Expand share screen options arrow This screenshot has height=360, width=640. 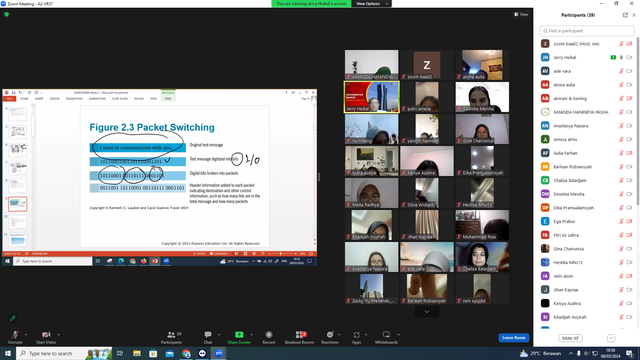click(x=251, y=335)
